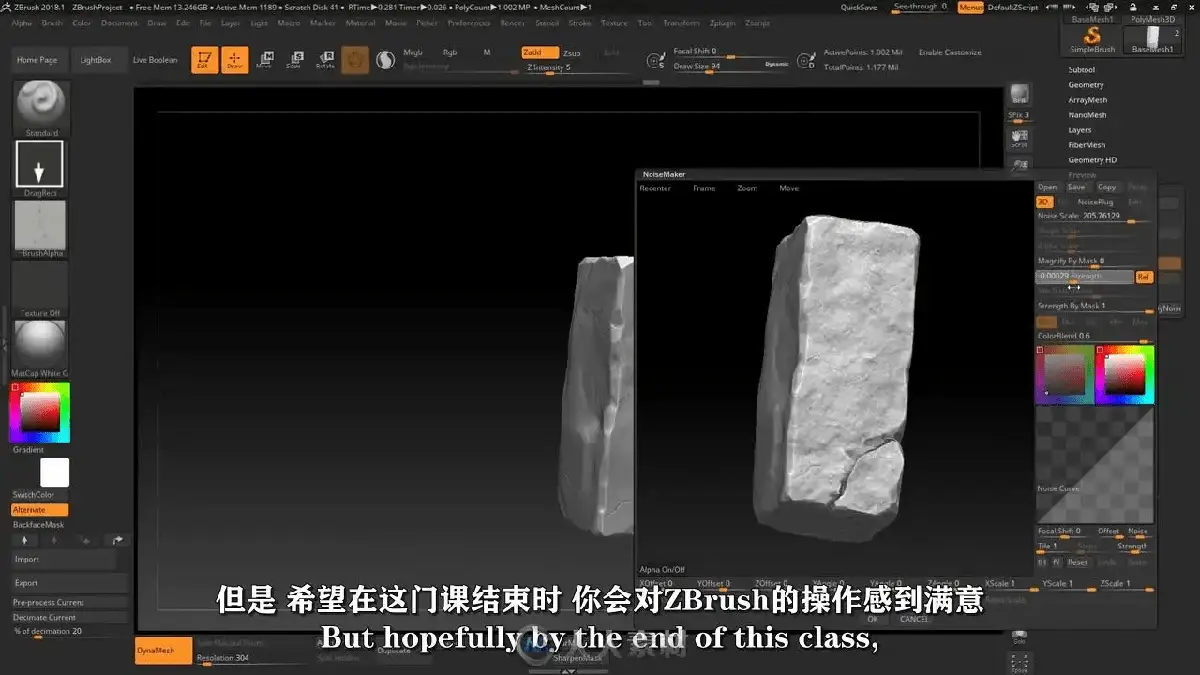This screenshot has width=1200, height=675.
Task: Click Save in NoiseMaker
Action: coord(1076,187)
